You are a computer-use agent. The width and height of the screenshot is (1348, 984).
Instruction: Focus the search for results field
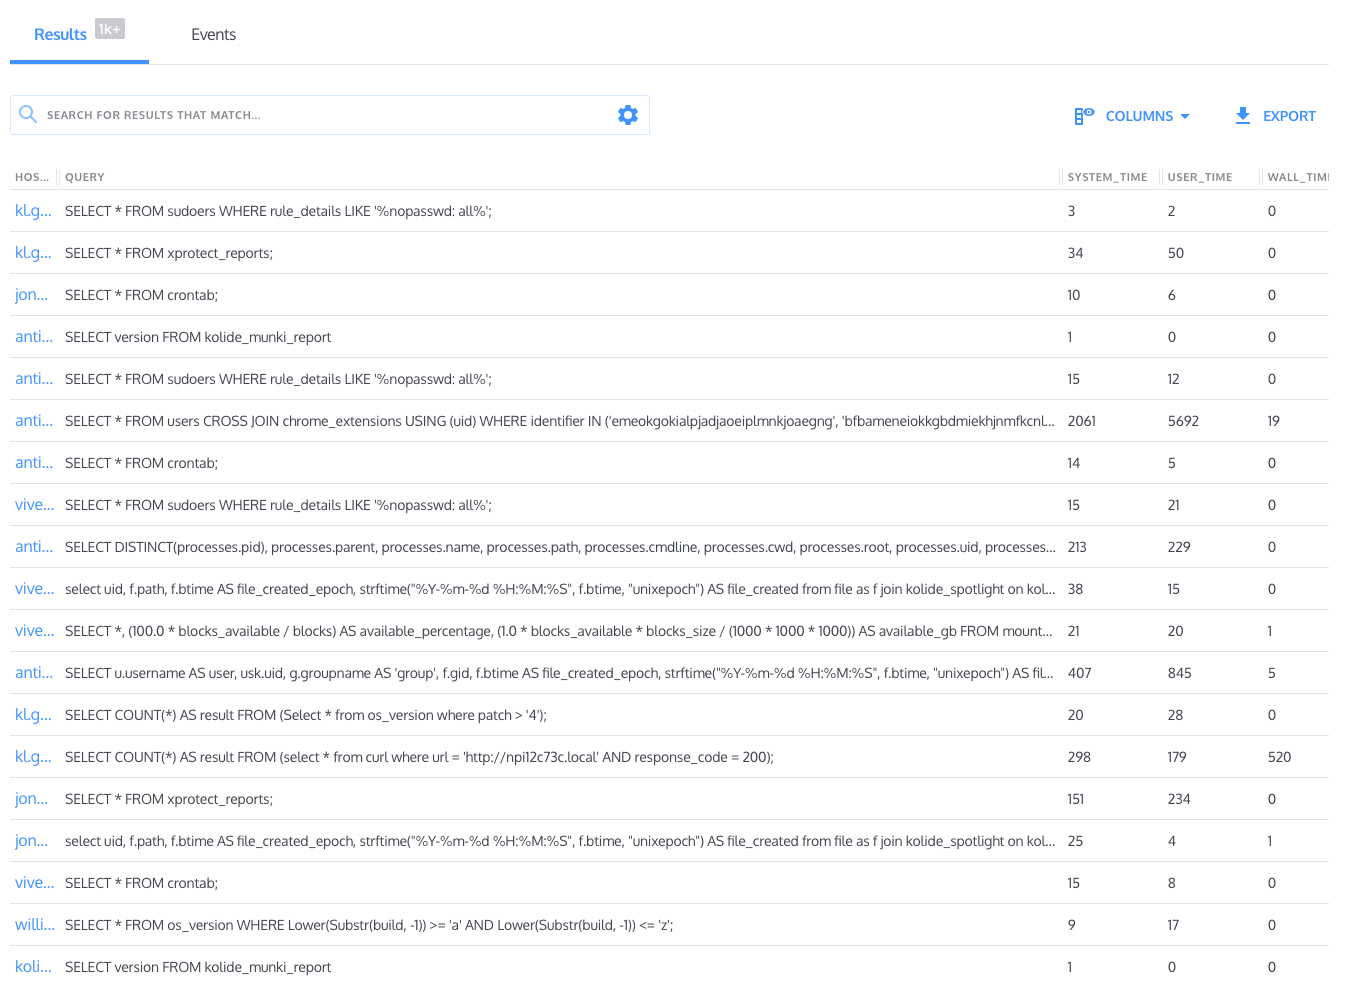[x=320, y=115]
